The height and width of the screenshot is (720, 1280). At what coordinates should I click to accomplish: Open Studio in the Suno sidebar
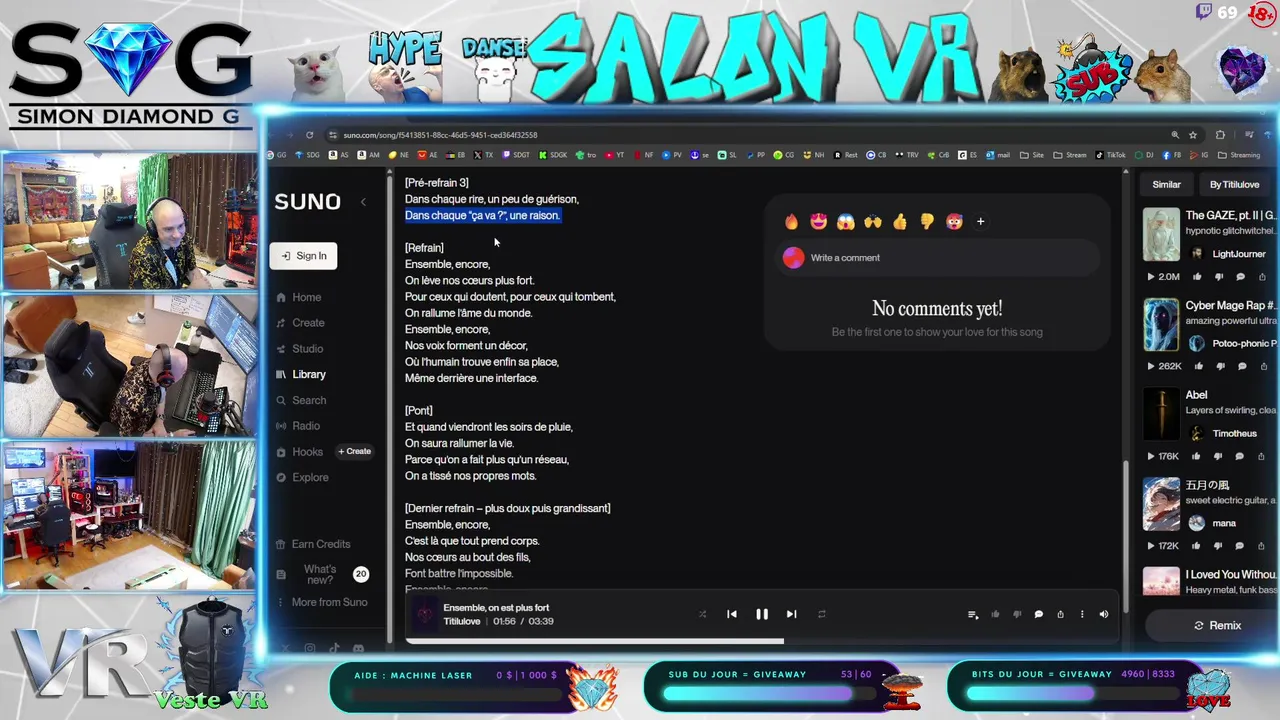pos(299,349)
